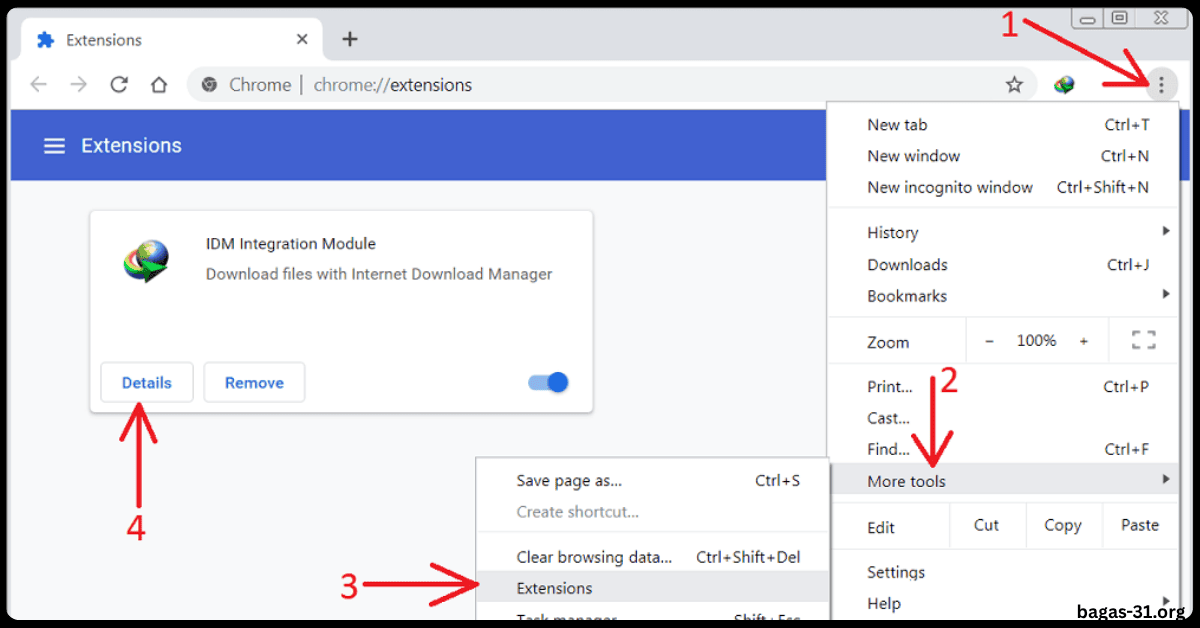Viewport: 1200px width, 628px height.
Task: Click the IDM extension toolbar icon
Action: pyautogui.click(x=1064, y=85)
